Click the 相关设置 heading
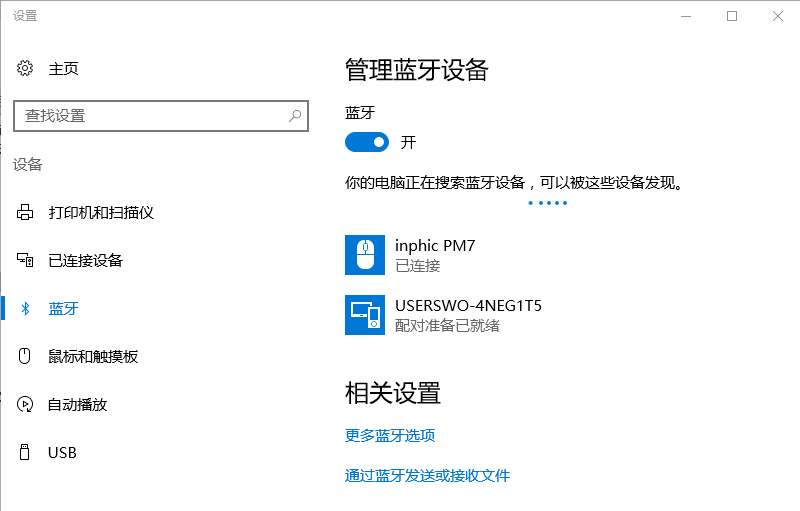800x511 pixels. [393, 393]
